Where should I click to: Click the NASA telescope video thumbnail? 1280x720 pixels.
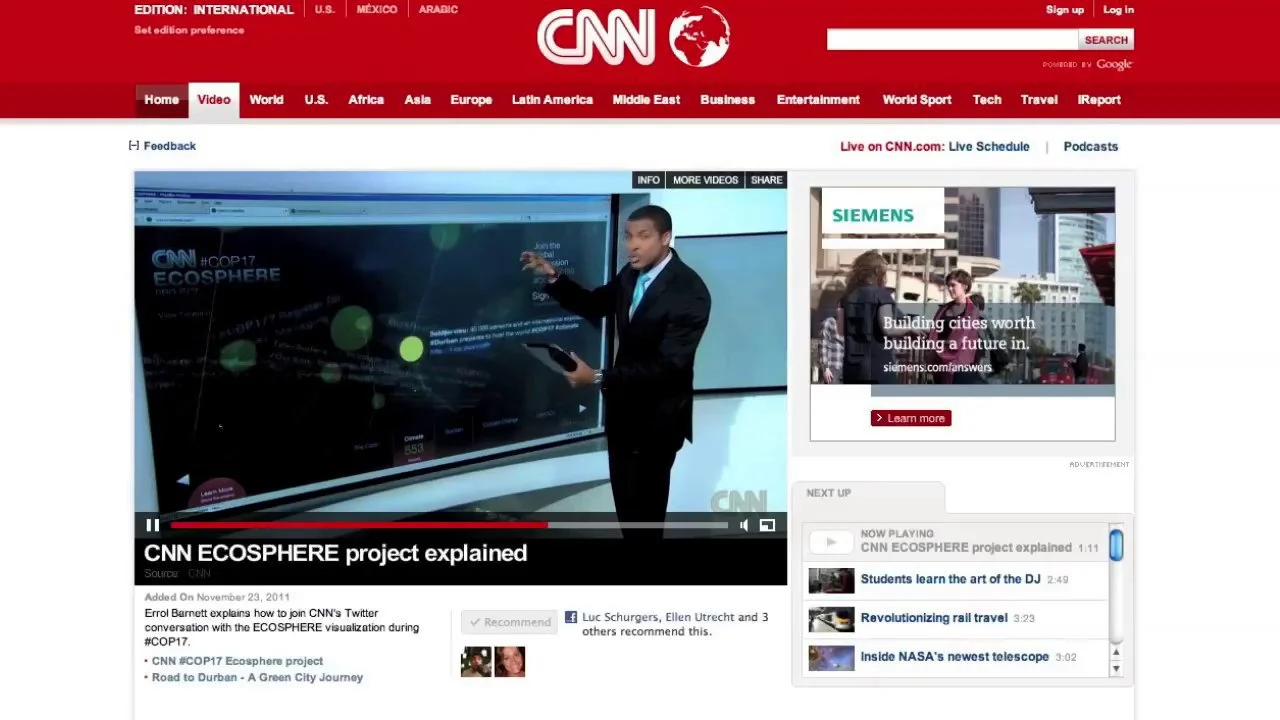coord(831,658)
